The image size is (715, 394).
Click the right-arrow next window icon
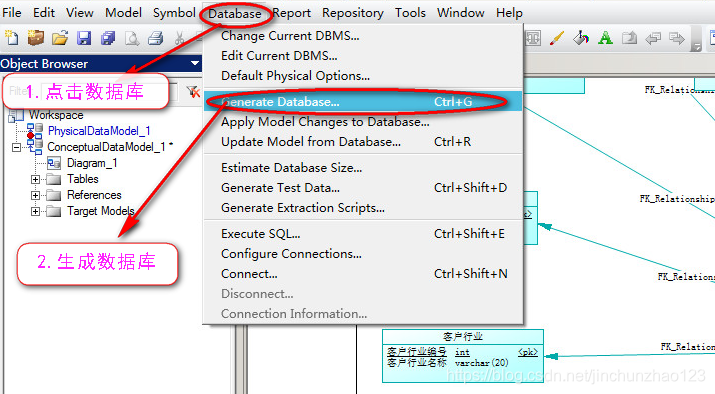click(x=677, y=38)
